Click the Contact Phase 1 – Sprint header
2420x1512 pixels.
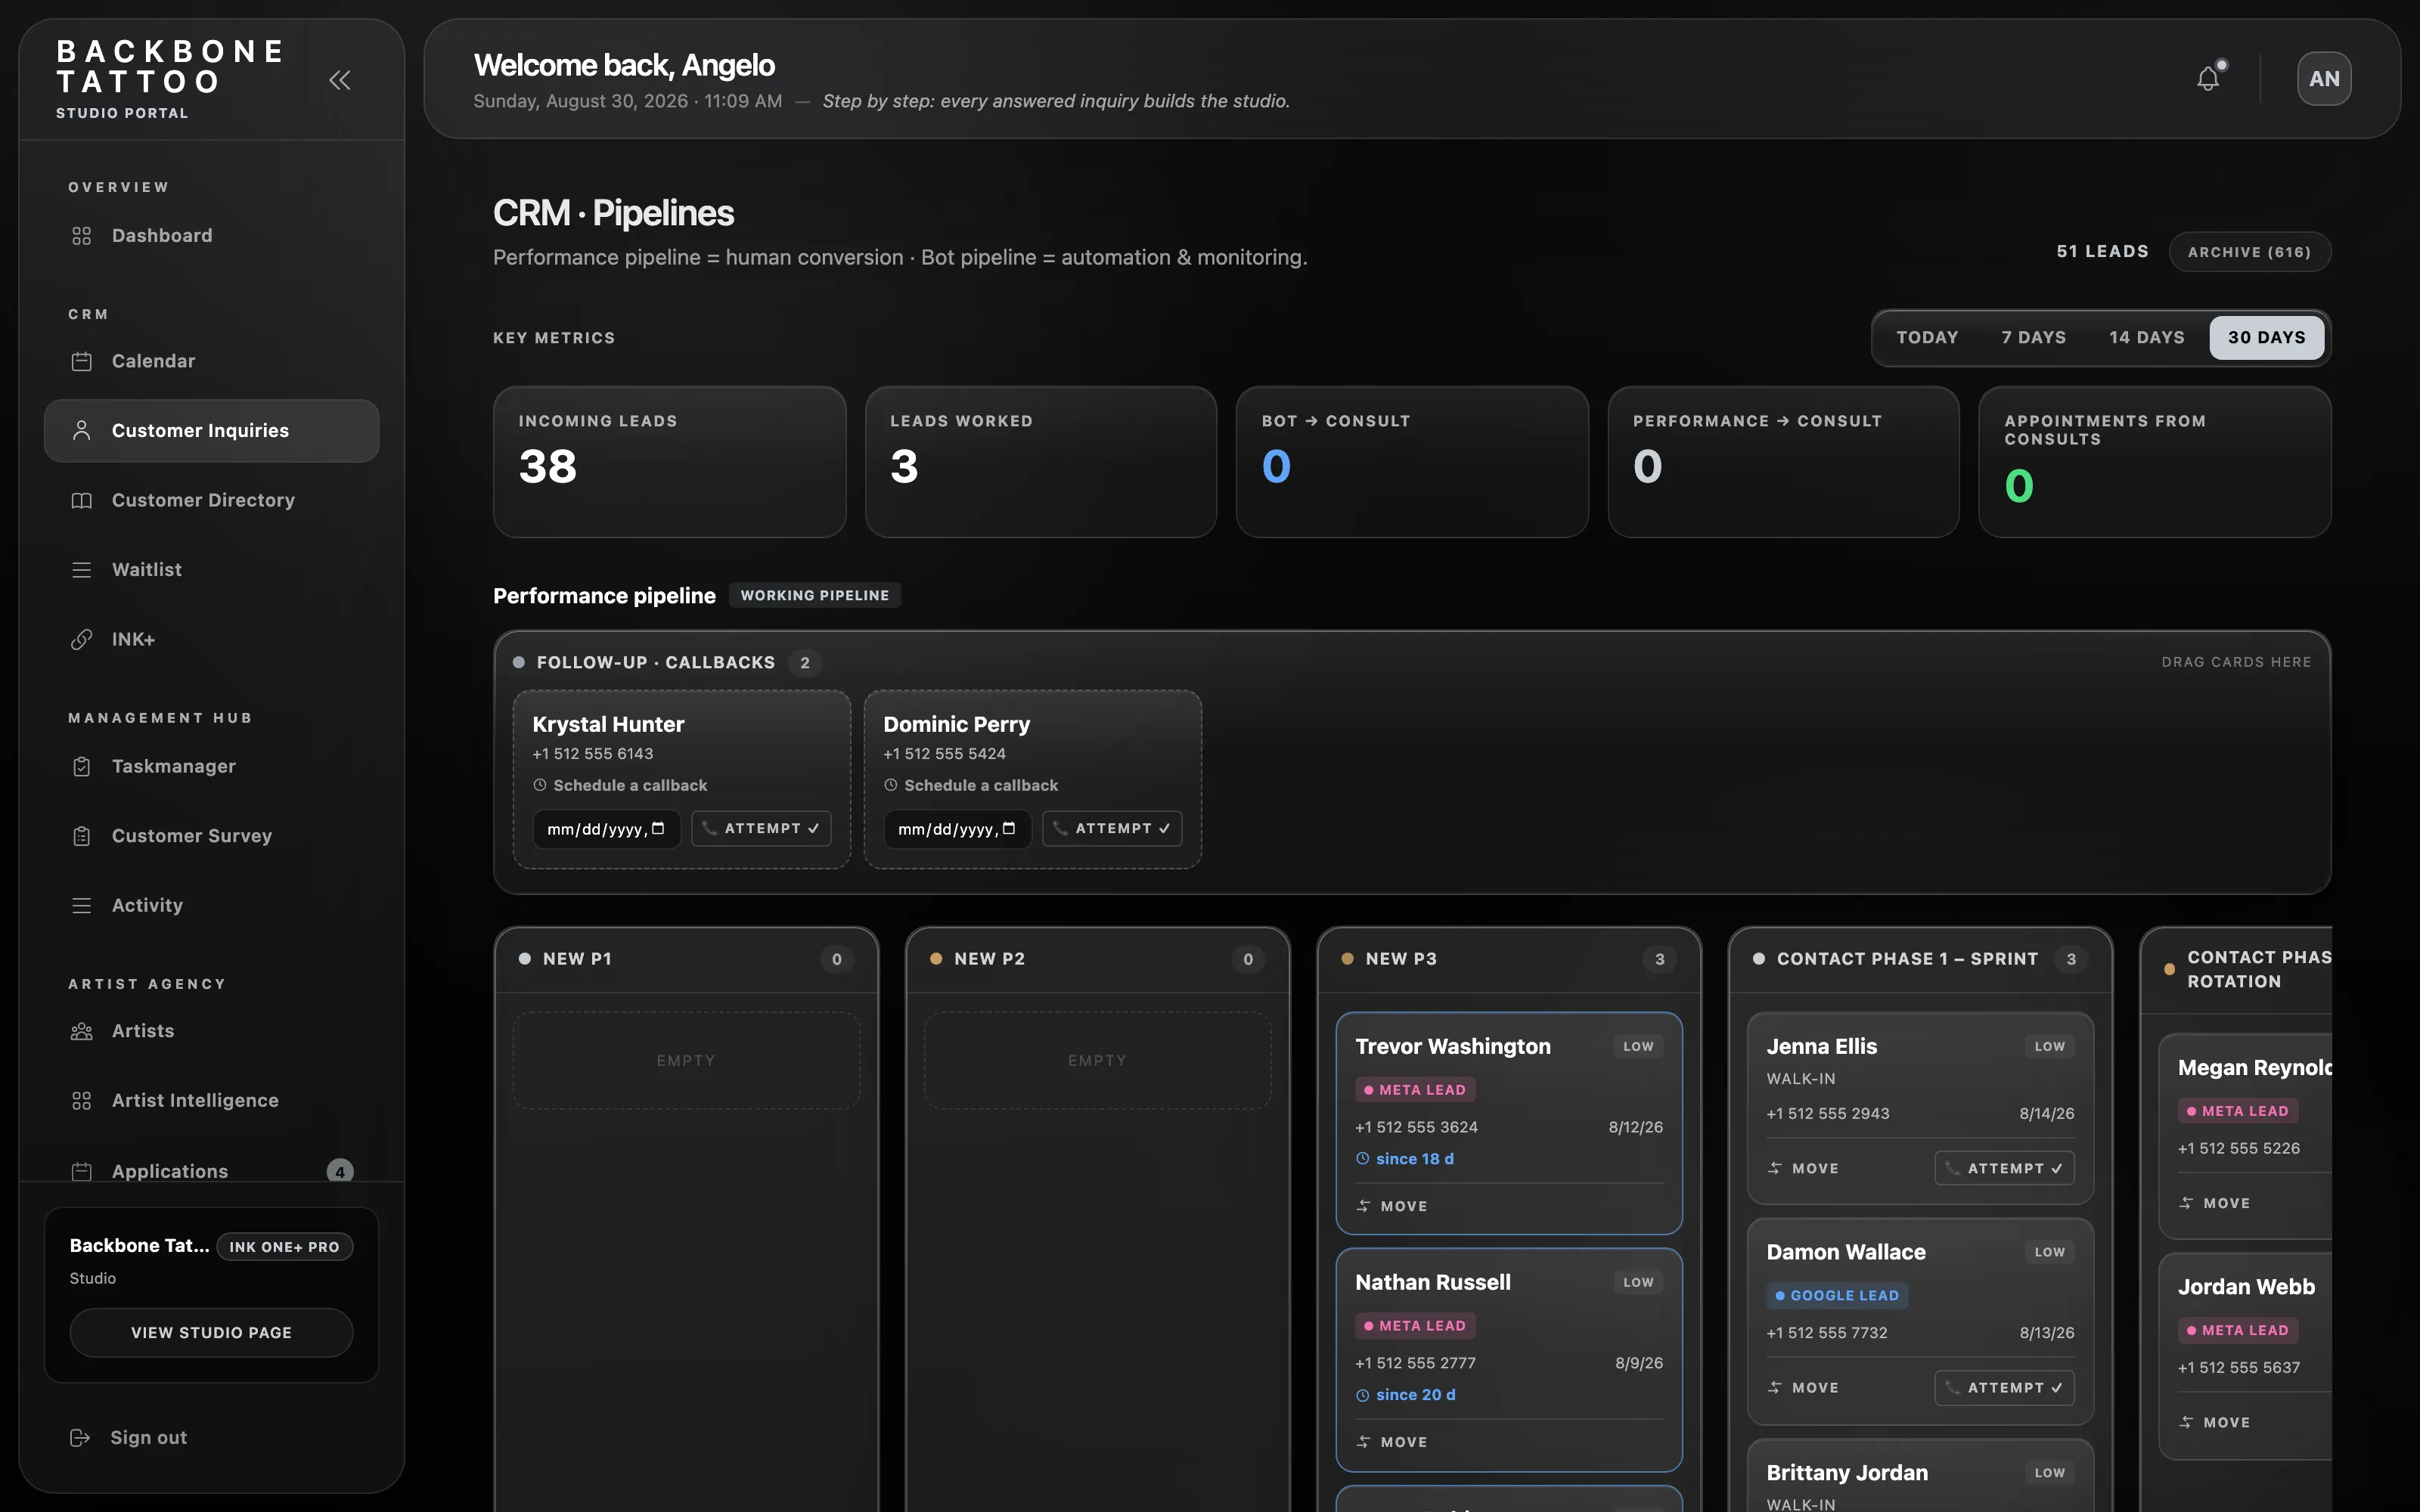[x=1920, y=959]
